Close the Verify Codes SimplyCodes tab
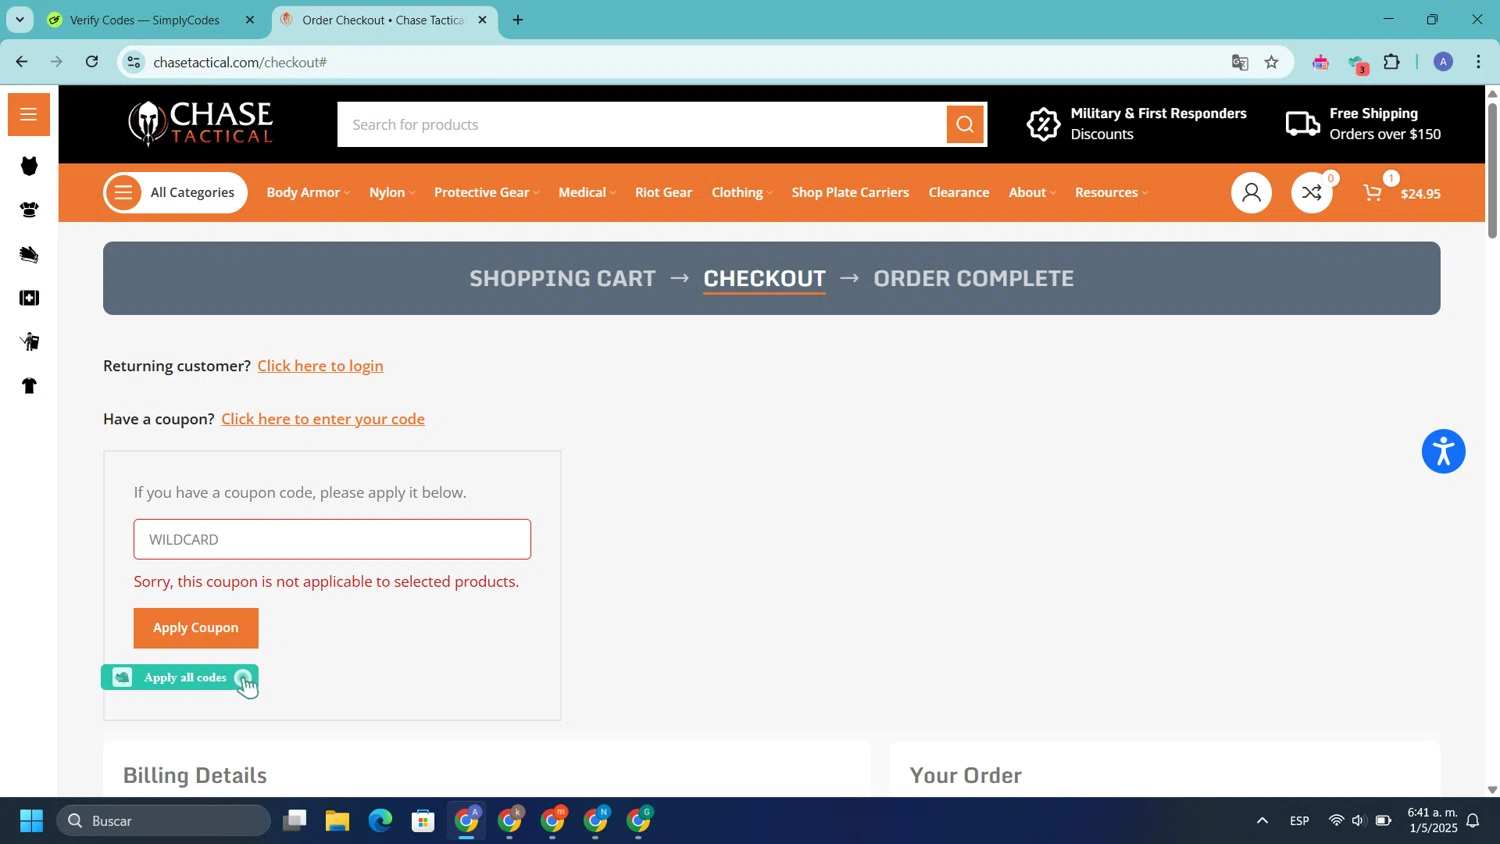The width and height of the screenshot is (1500, 844). click(x=250, y=20)
